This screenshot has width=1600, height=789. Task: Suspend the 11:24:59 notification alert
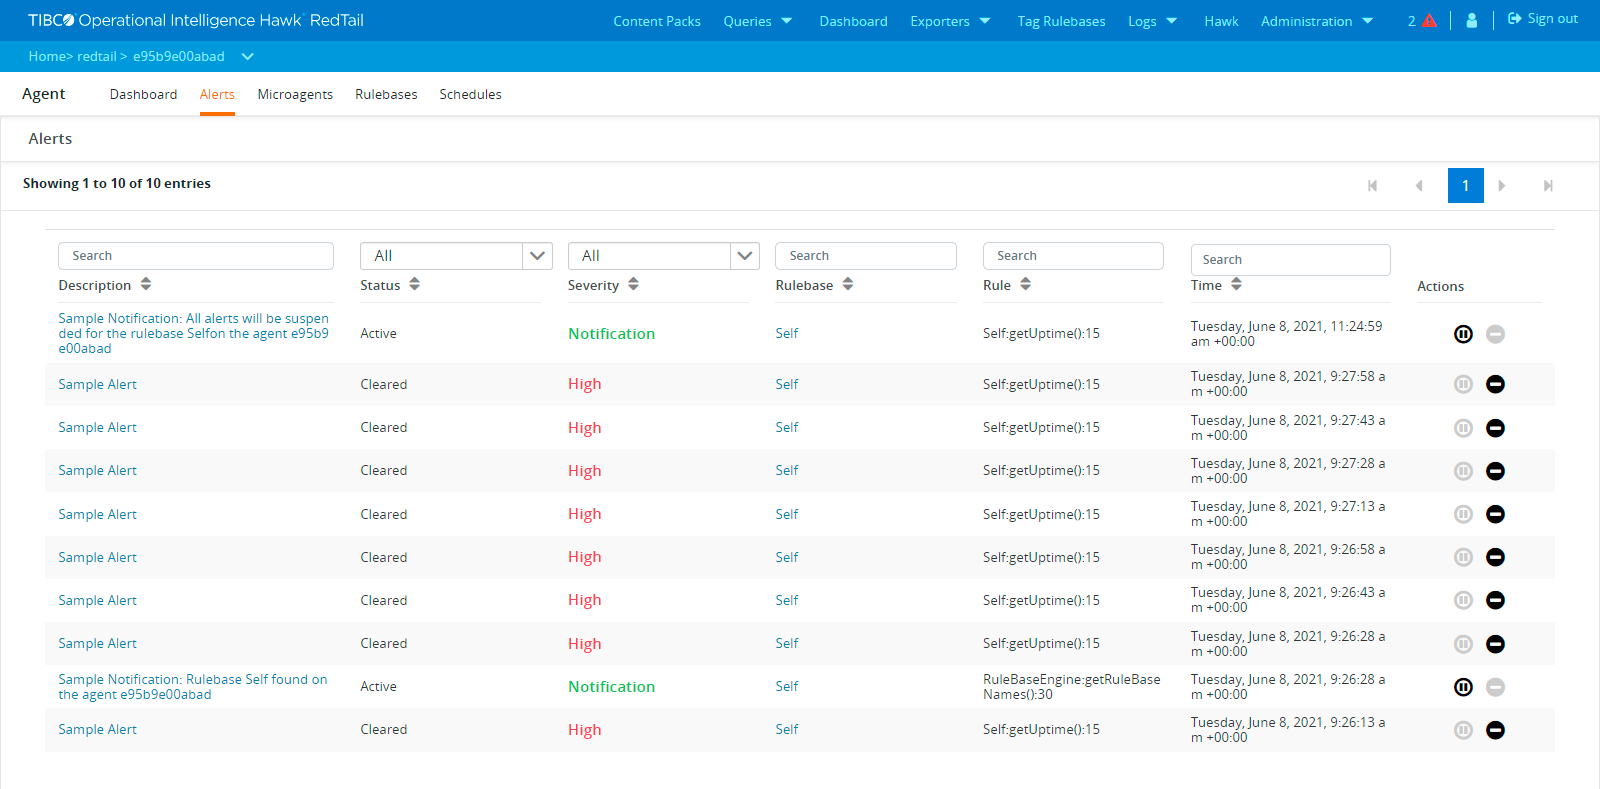click(1463, 334)
